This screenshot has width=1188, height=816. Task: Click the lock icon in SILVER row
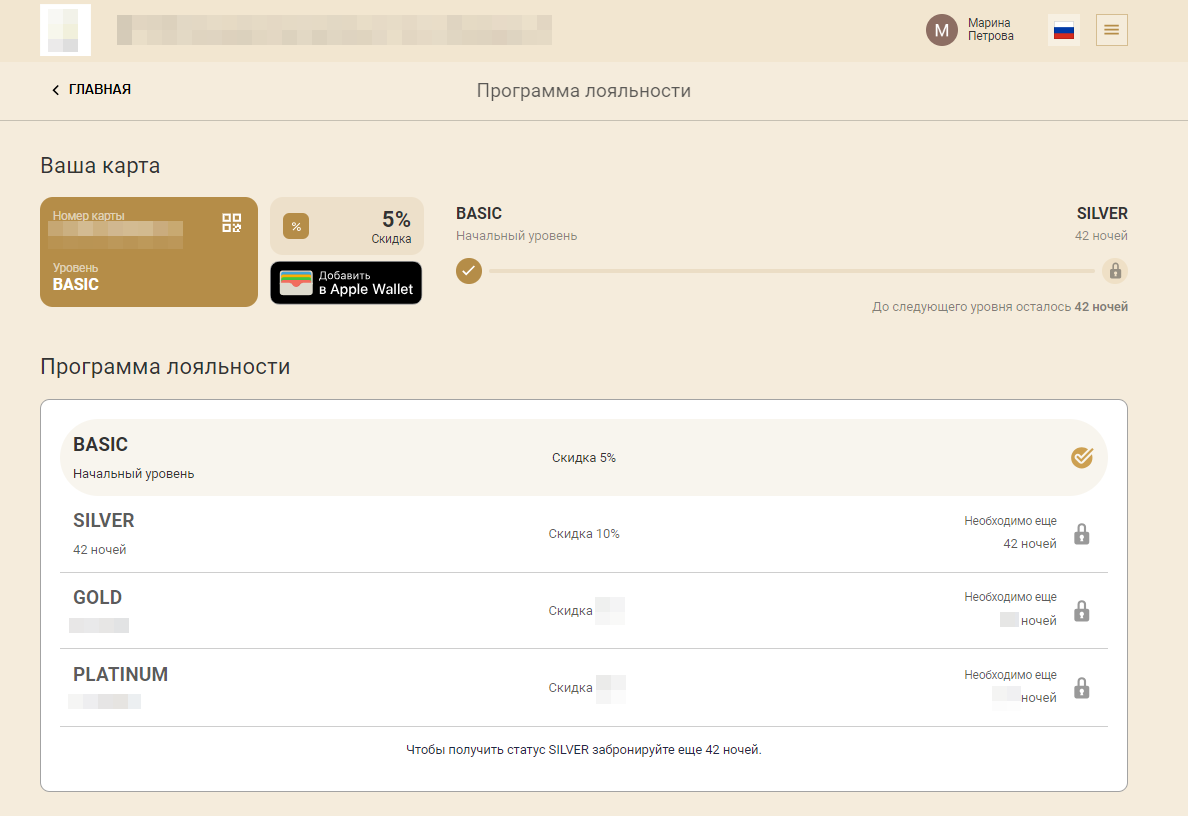pyautogui.click(x=1082, y=534)
